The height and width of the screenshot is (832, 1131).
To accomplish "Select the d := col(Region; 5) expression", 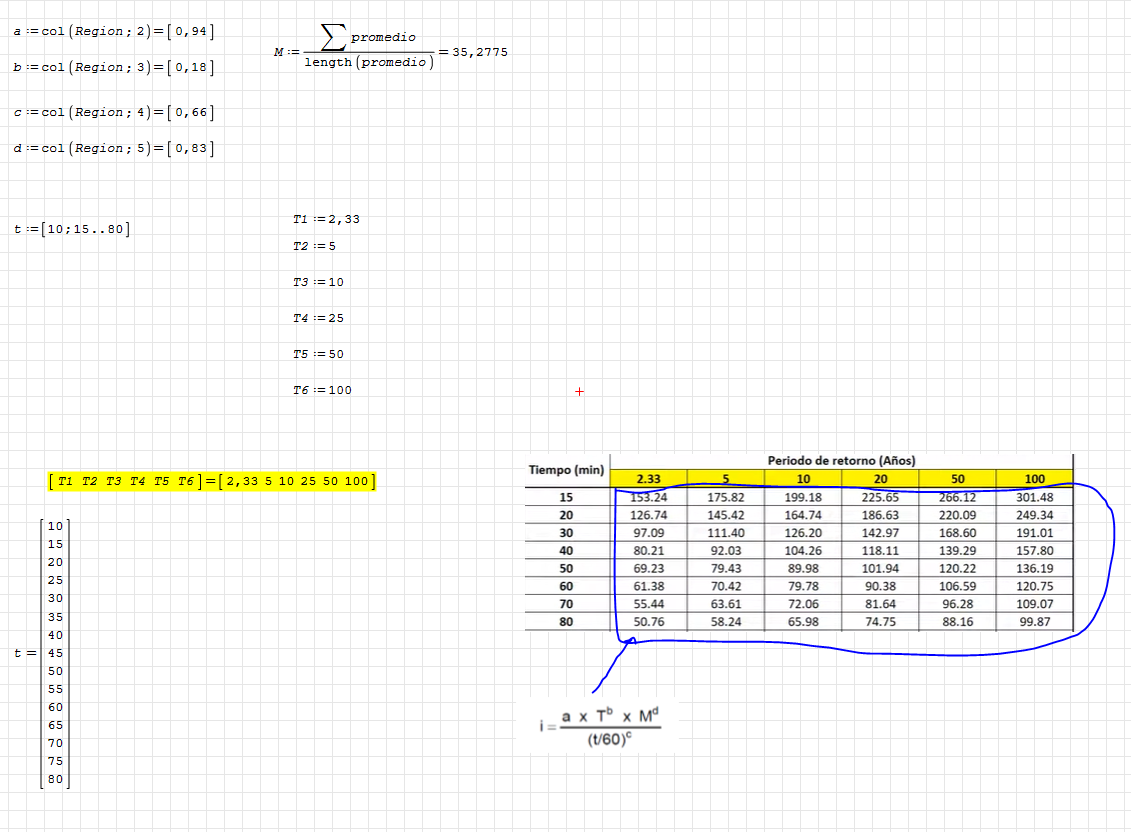I will pyautogui.click(x=113, y=148).
